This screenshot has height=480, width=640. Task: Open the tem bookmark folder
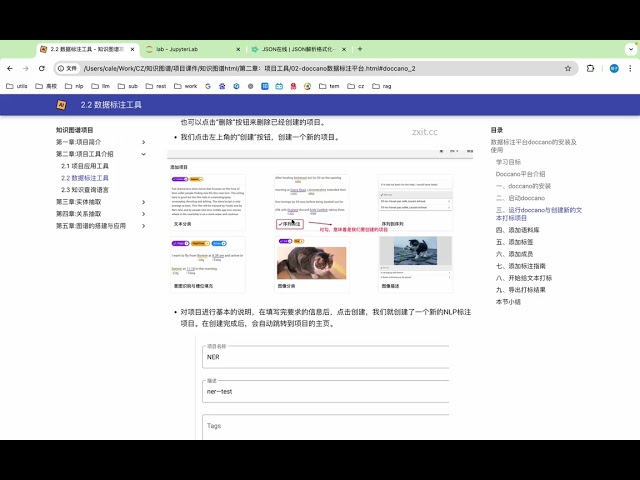point(329,86)
